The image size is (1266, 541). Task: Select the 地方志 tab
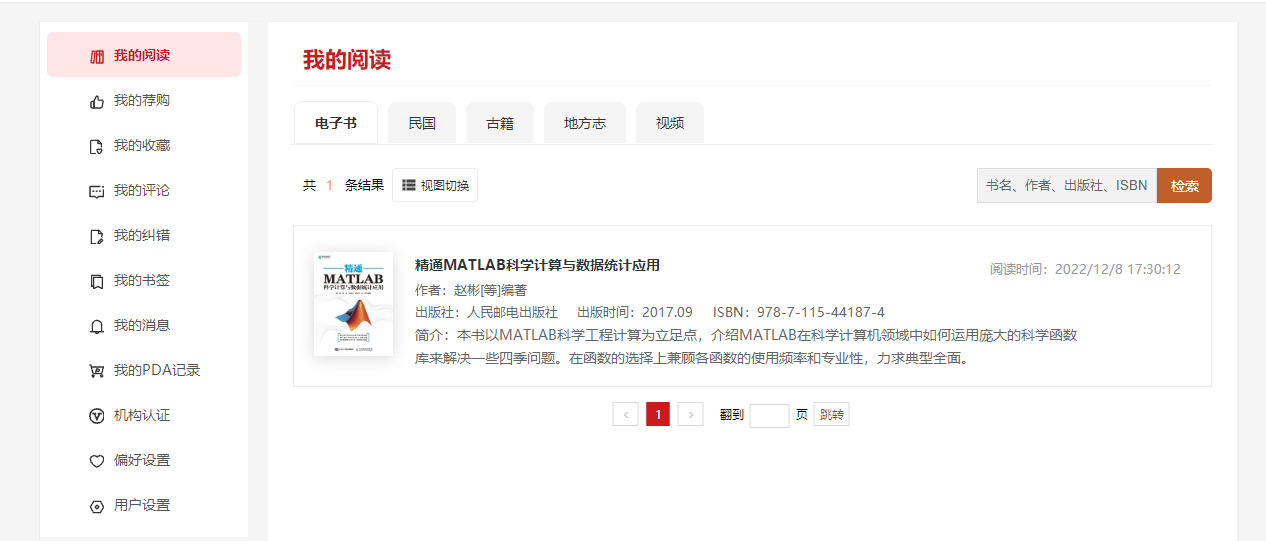585,123
